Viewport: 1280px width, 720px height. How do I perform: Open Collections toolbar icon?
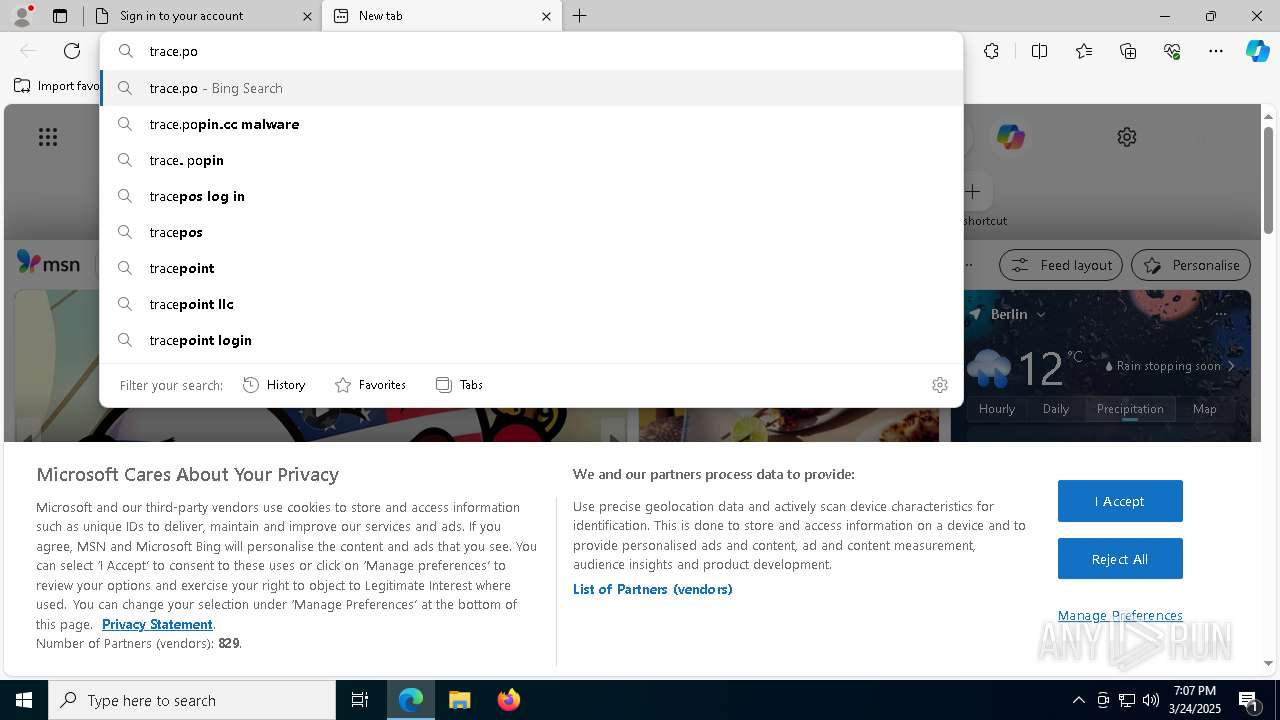tap(1128, 51)
